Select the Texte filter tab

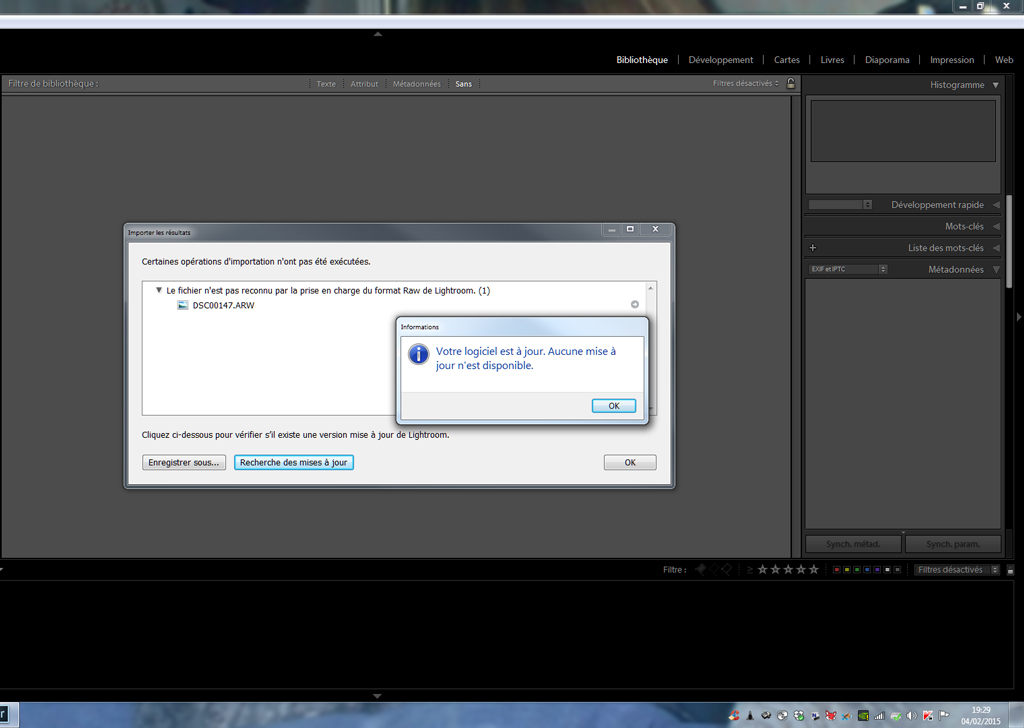pyautogui.click(x=326, y=84)
